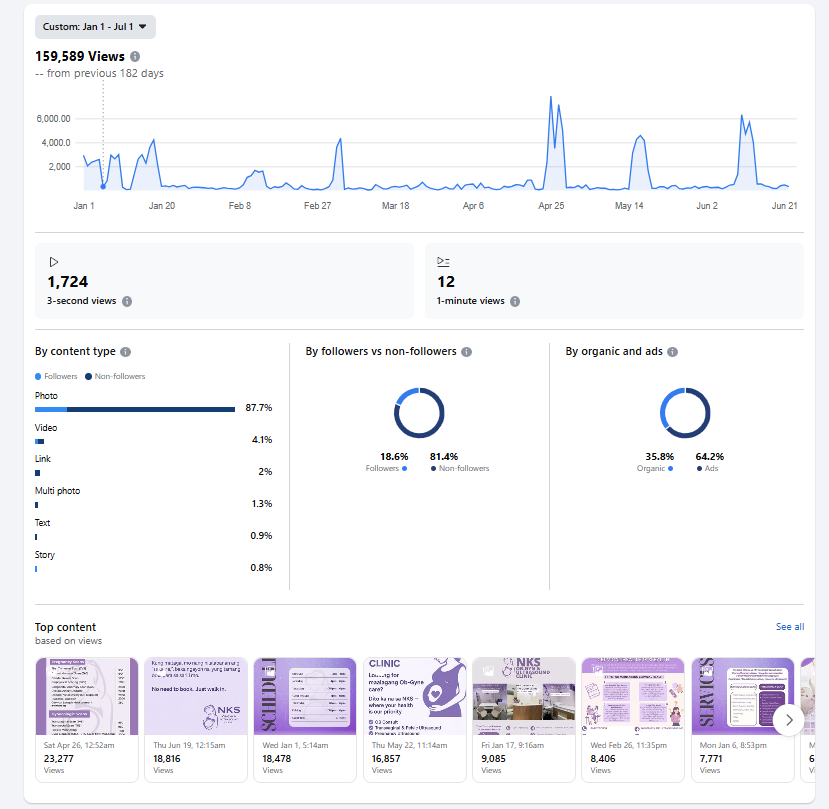Click the 18.6% Followers value
Screen dimensions: 829x809
click(394, 457)
